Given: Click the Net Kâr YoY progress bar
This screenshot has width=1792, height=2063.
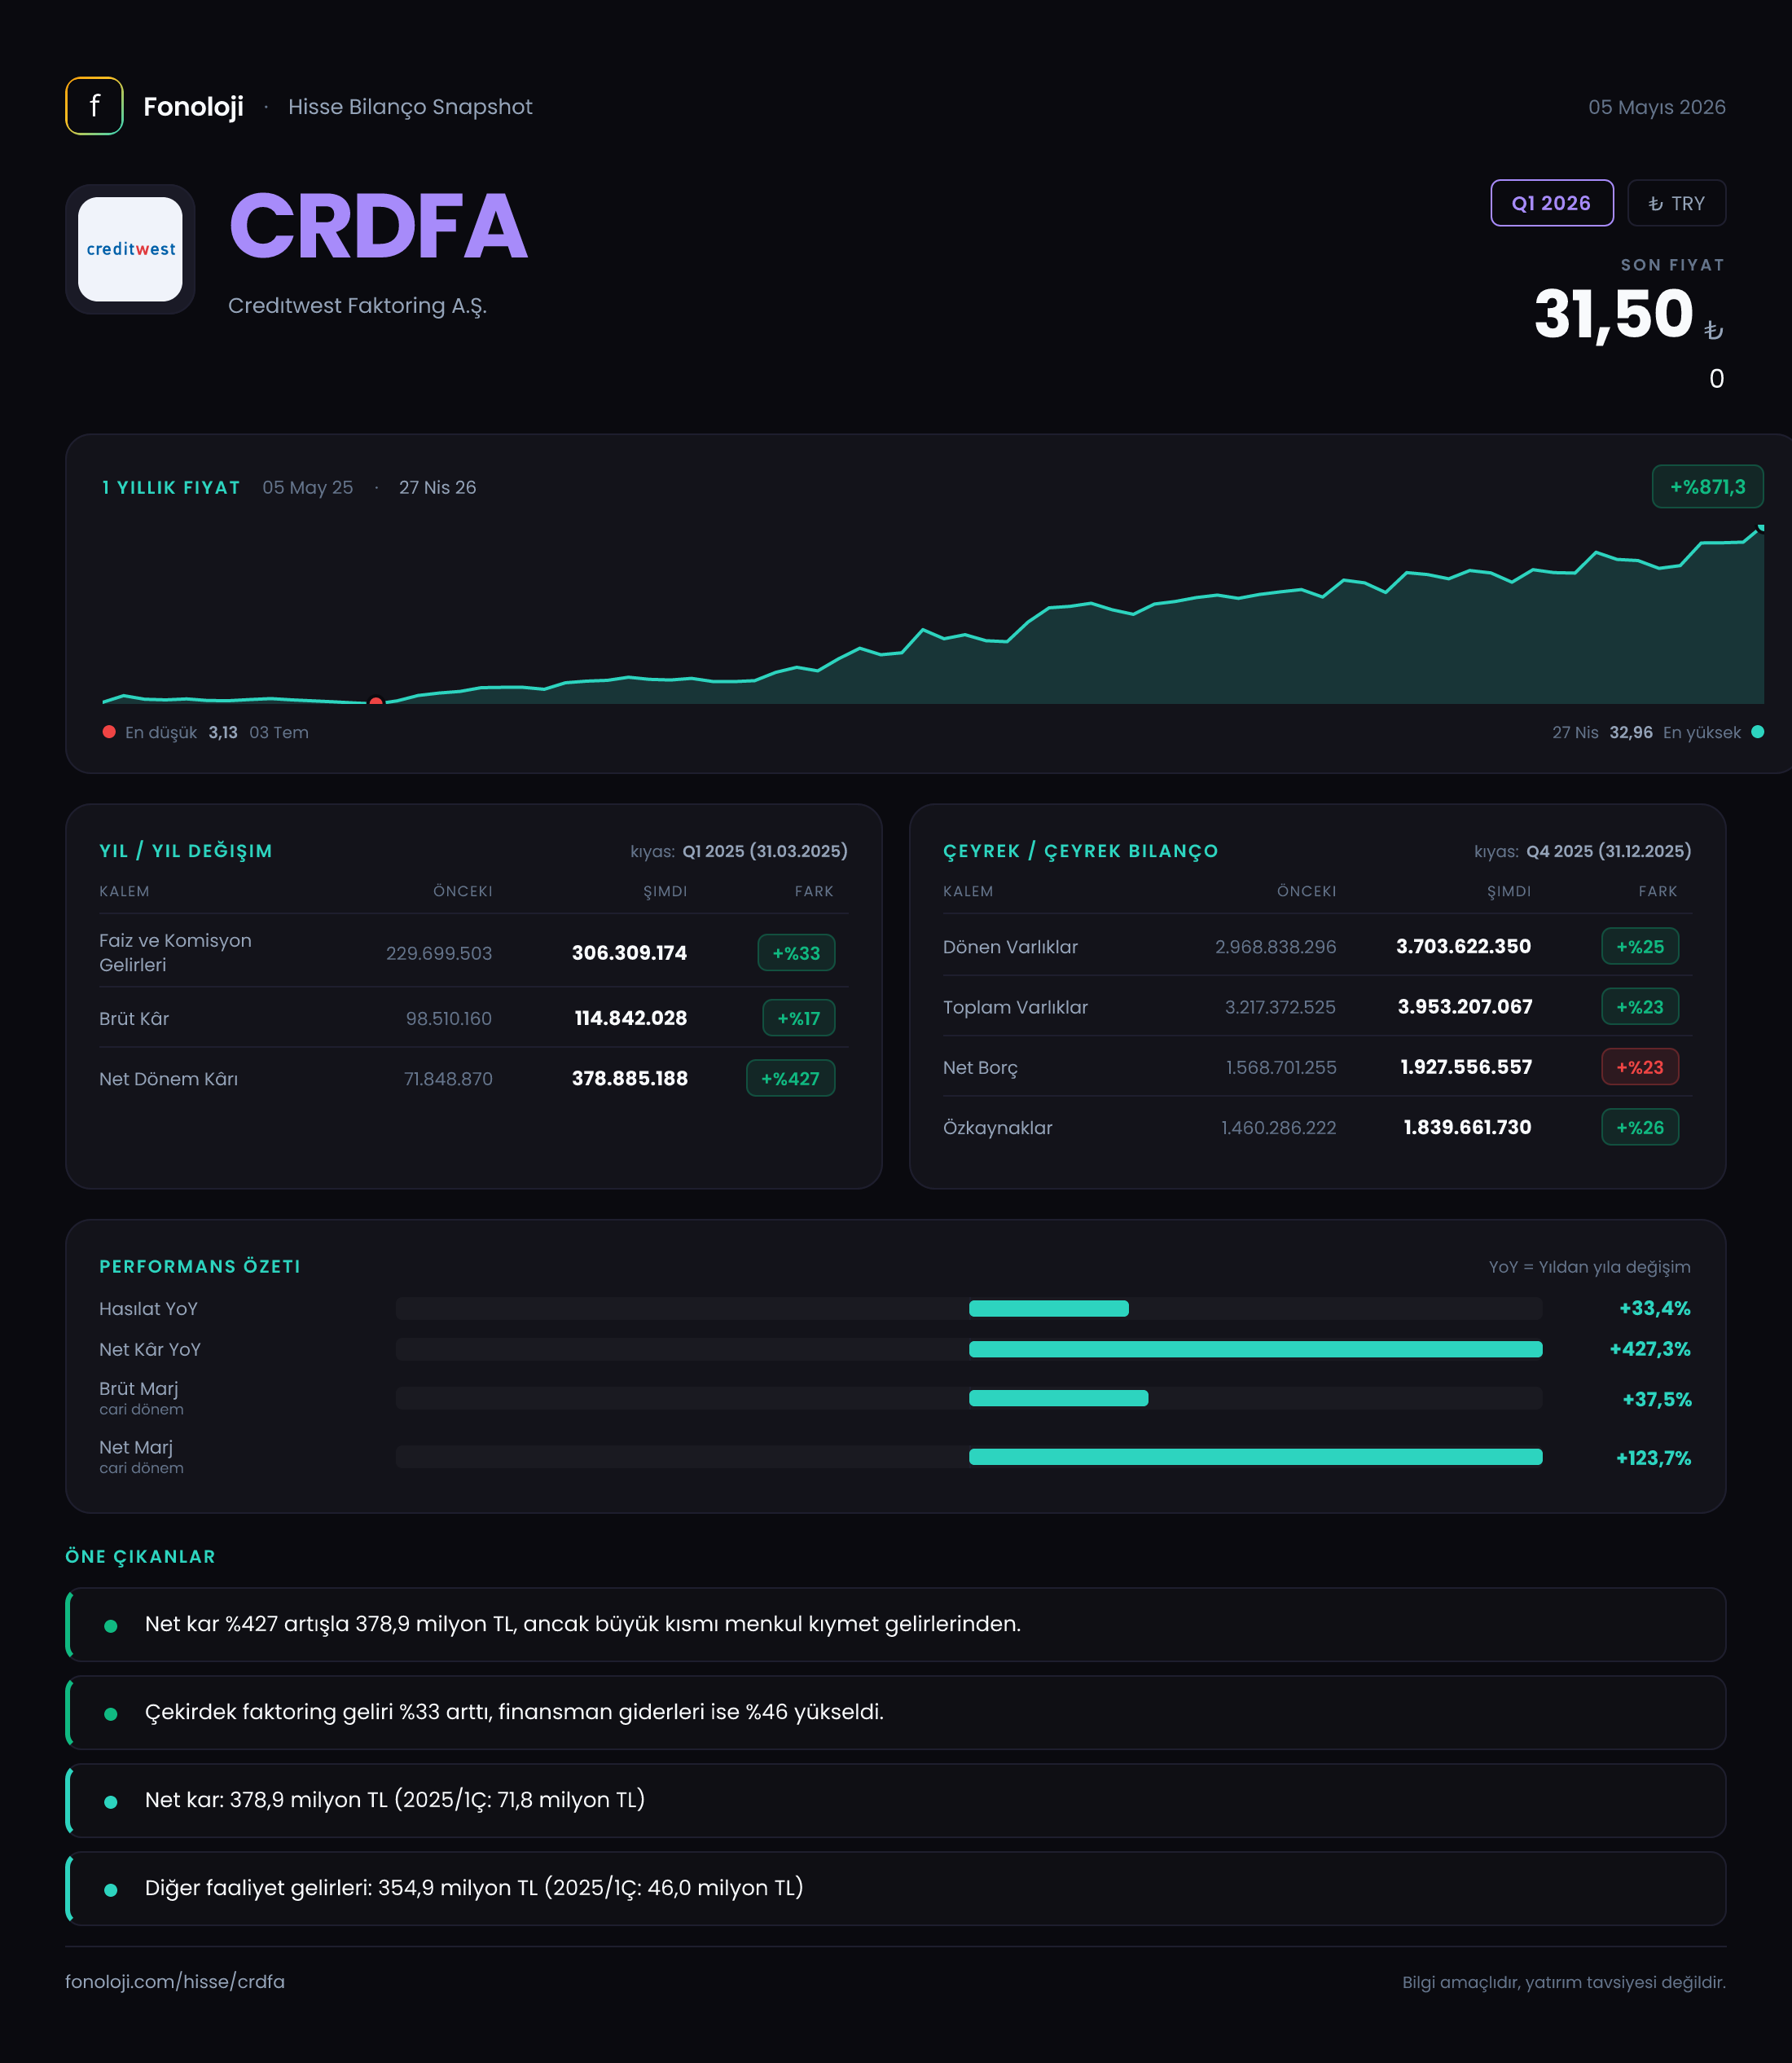Looking at the screenshot, I should [968, 1349].
